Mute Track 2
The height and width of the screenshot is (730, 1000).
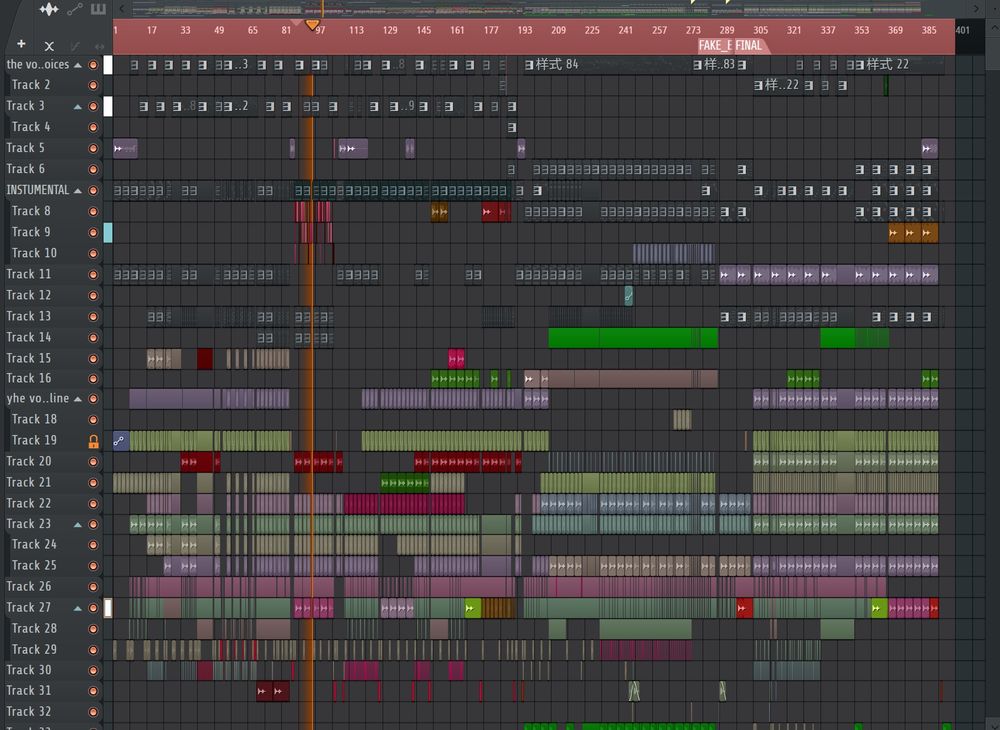pos(93,85)
